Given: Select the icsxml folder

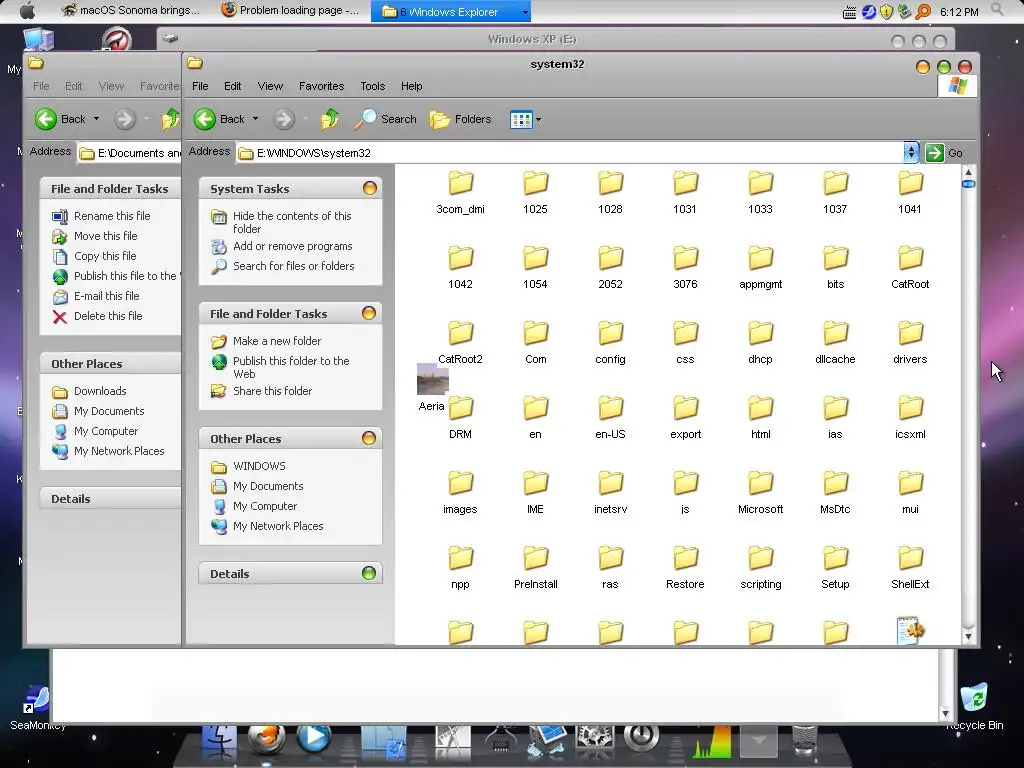Looking at the screenshot, I should [x=910, y=417].
